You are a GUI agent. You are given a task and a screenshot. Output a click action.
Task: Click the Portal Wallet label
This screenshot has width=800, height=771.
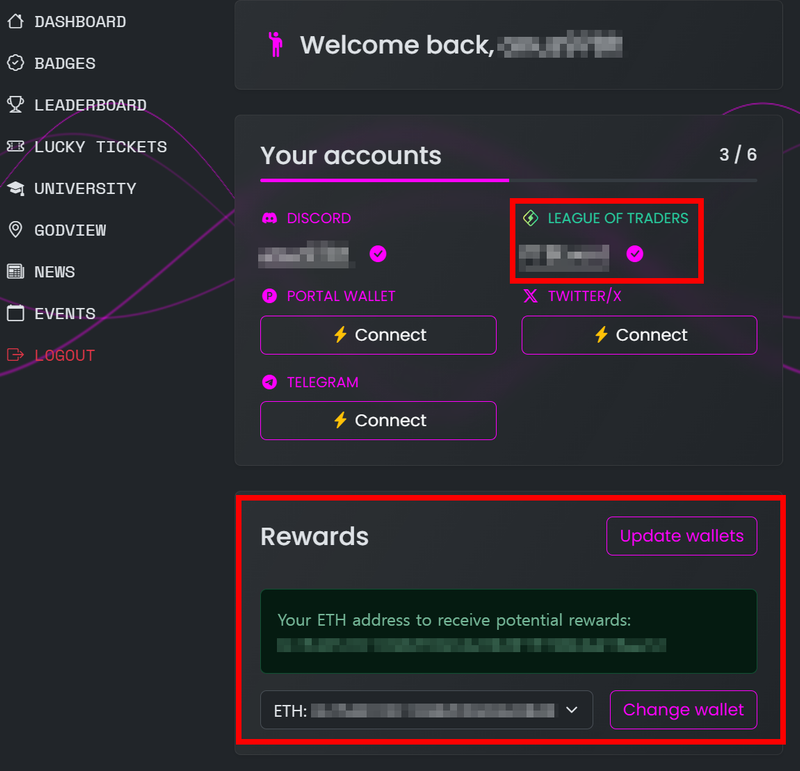(x=341, y=296)
